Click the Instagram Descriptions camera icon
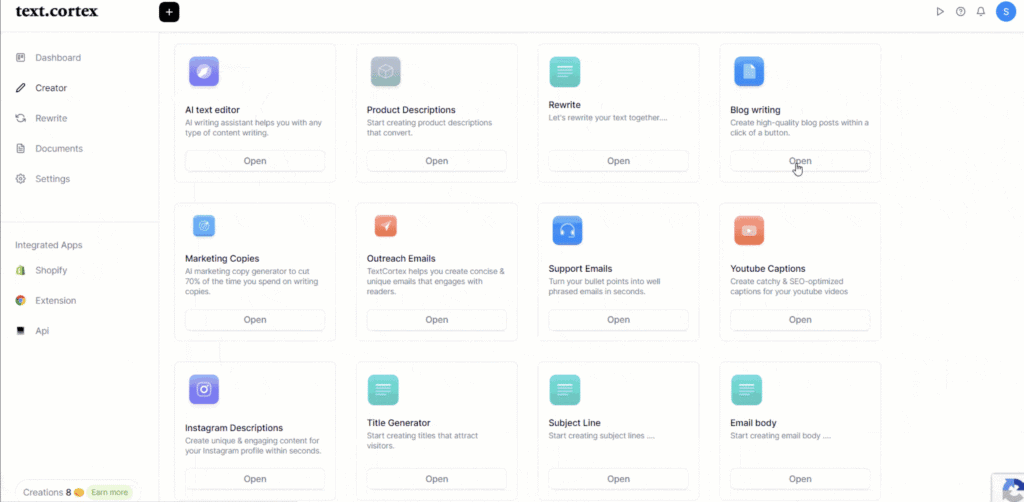 coord(204,390)
